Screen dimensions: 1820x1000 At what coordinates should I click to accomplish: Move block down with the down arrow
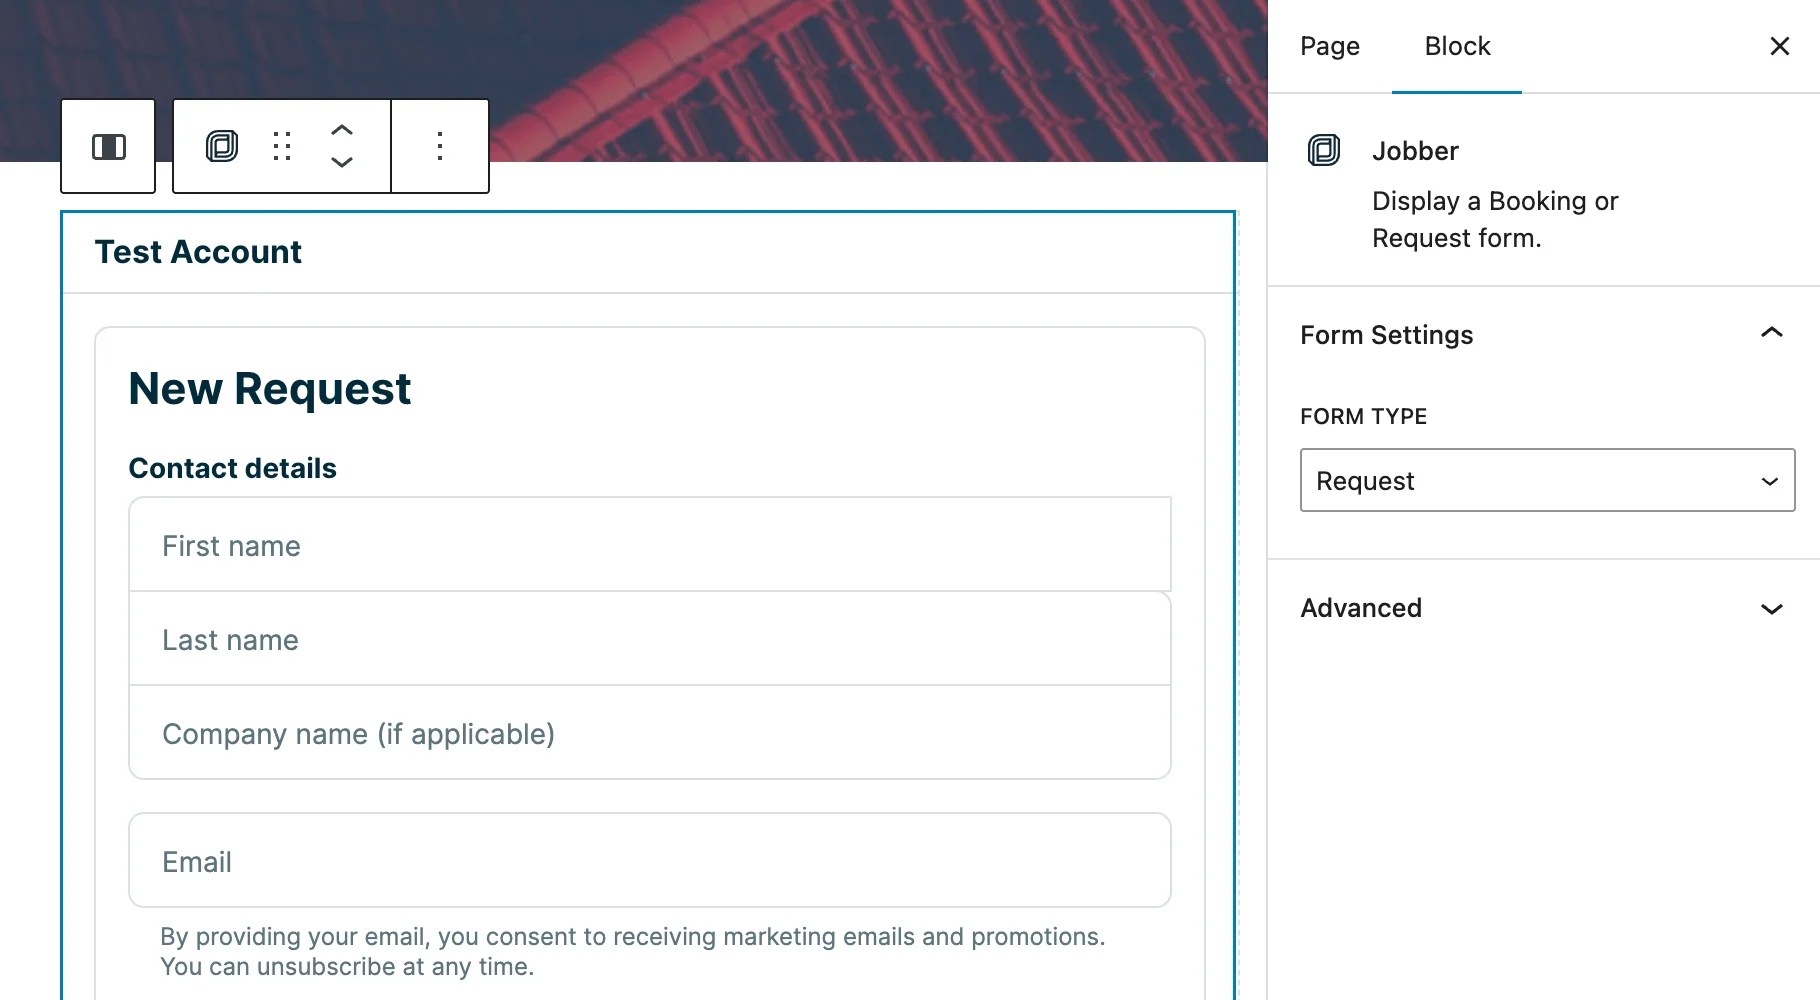coord(342,162)
